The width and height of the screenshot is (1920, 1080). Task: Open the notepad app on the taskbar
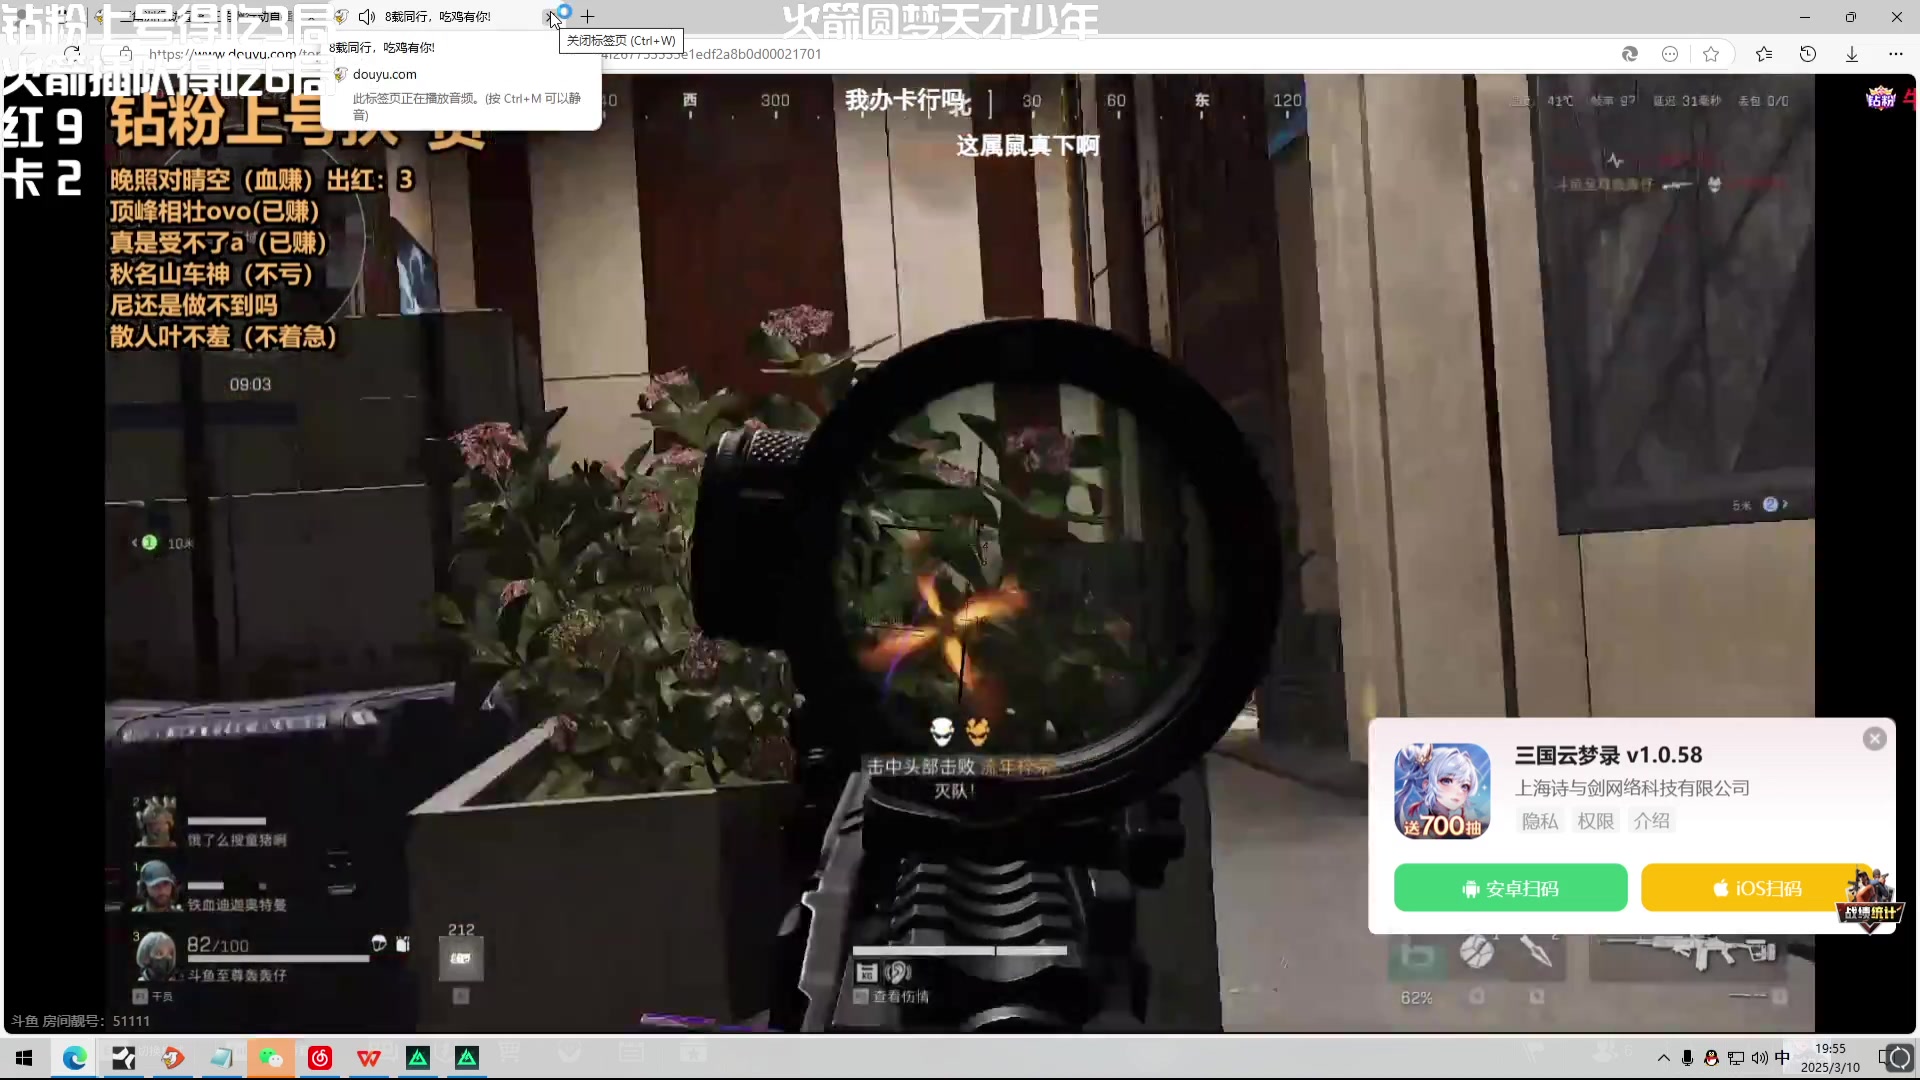pos(221,1058)
